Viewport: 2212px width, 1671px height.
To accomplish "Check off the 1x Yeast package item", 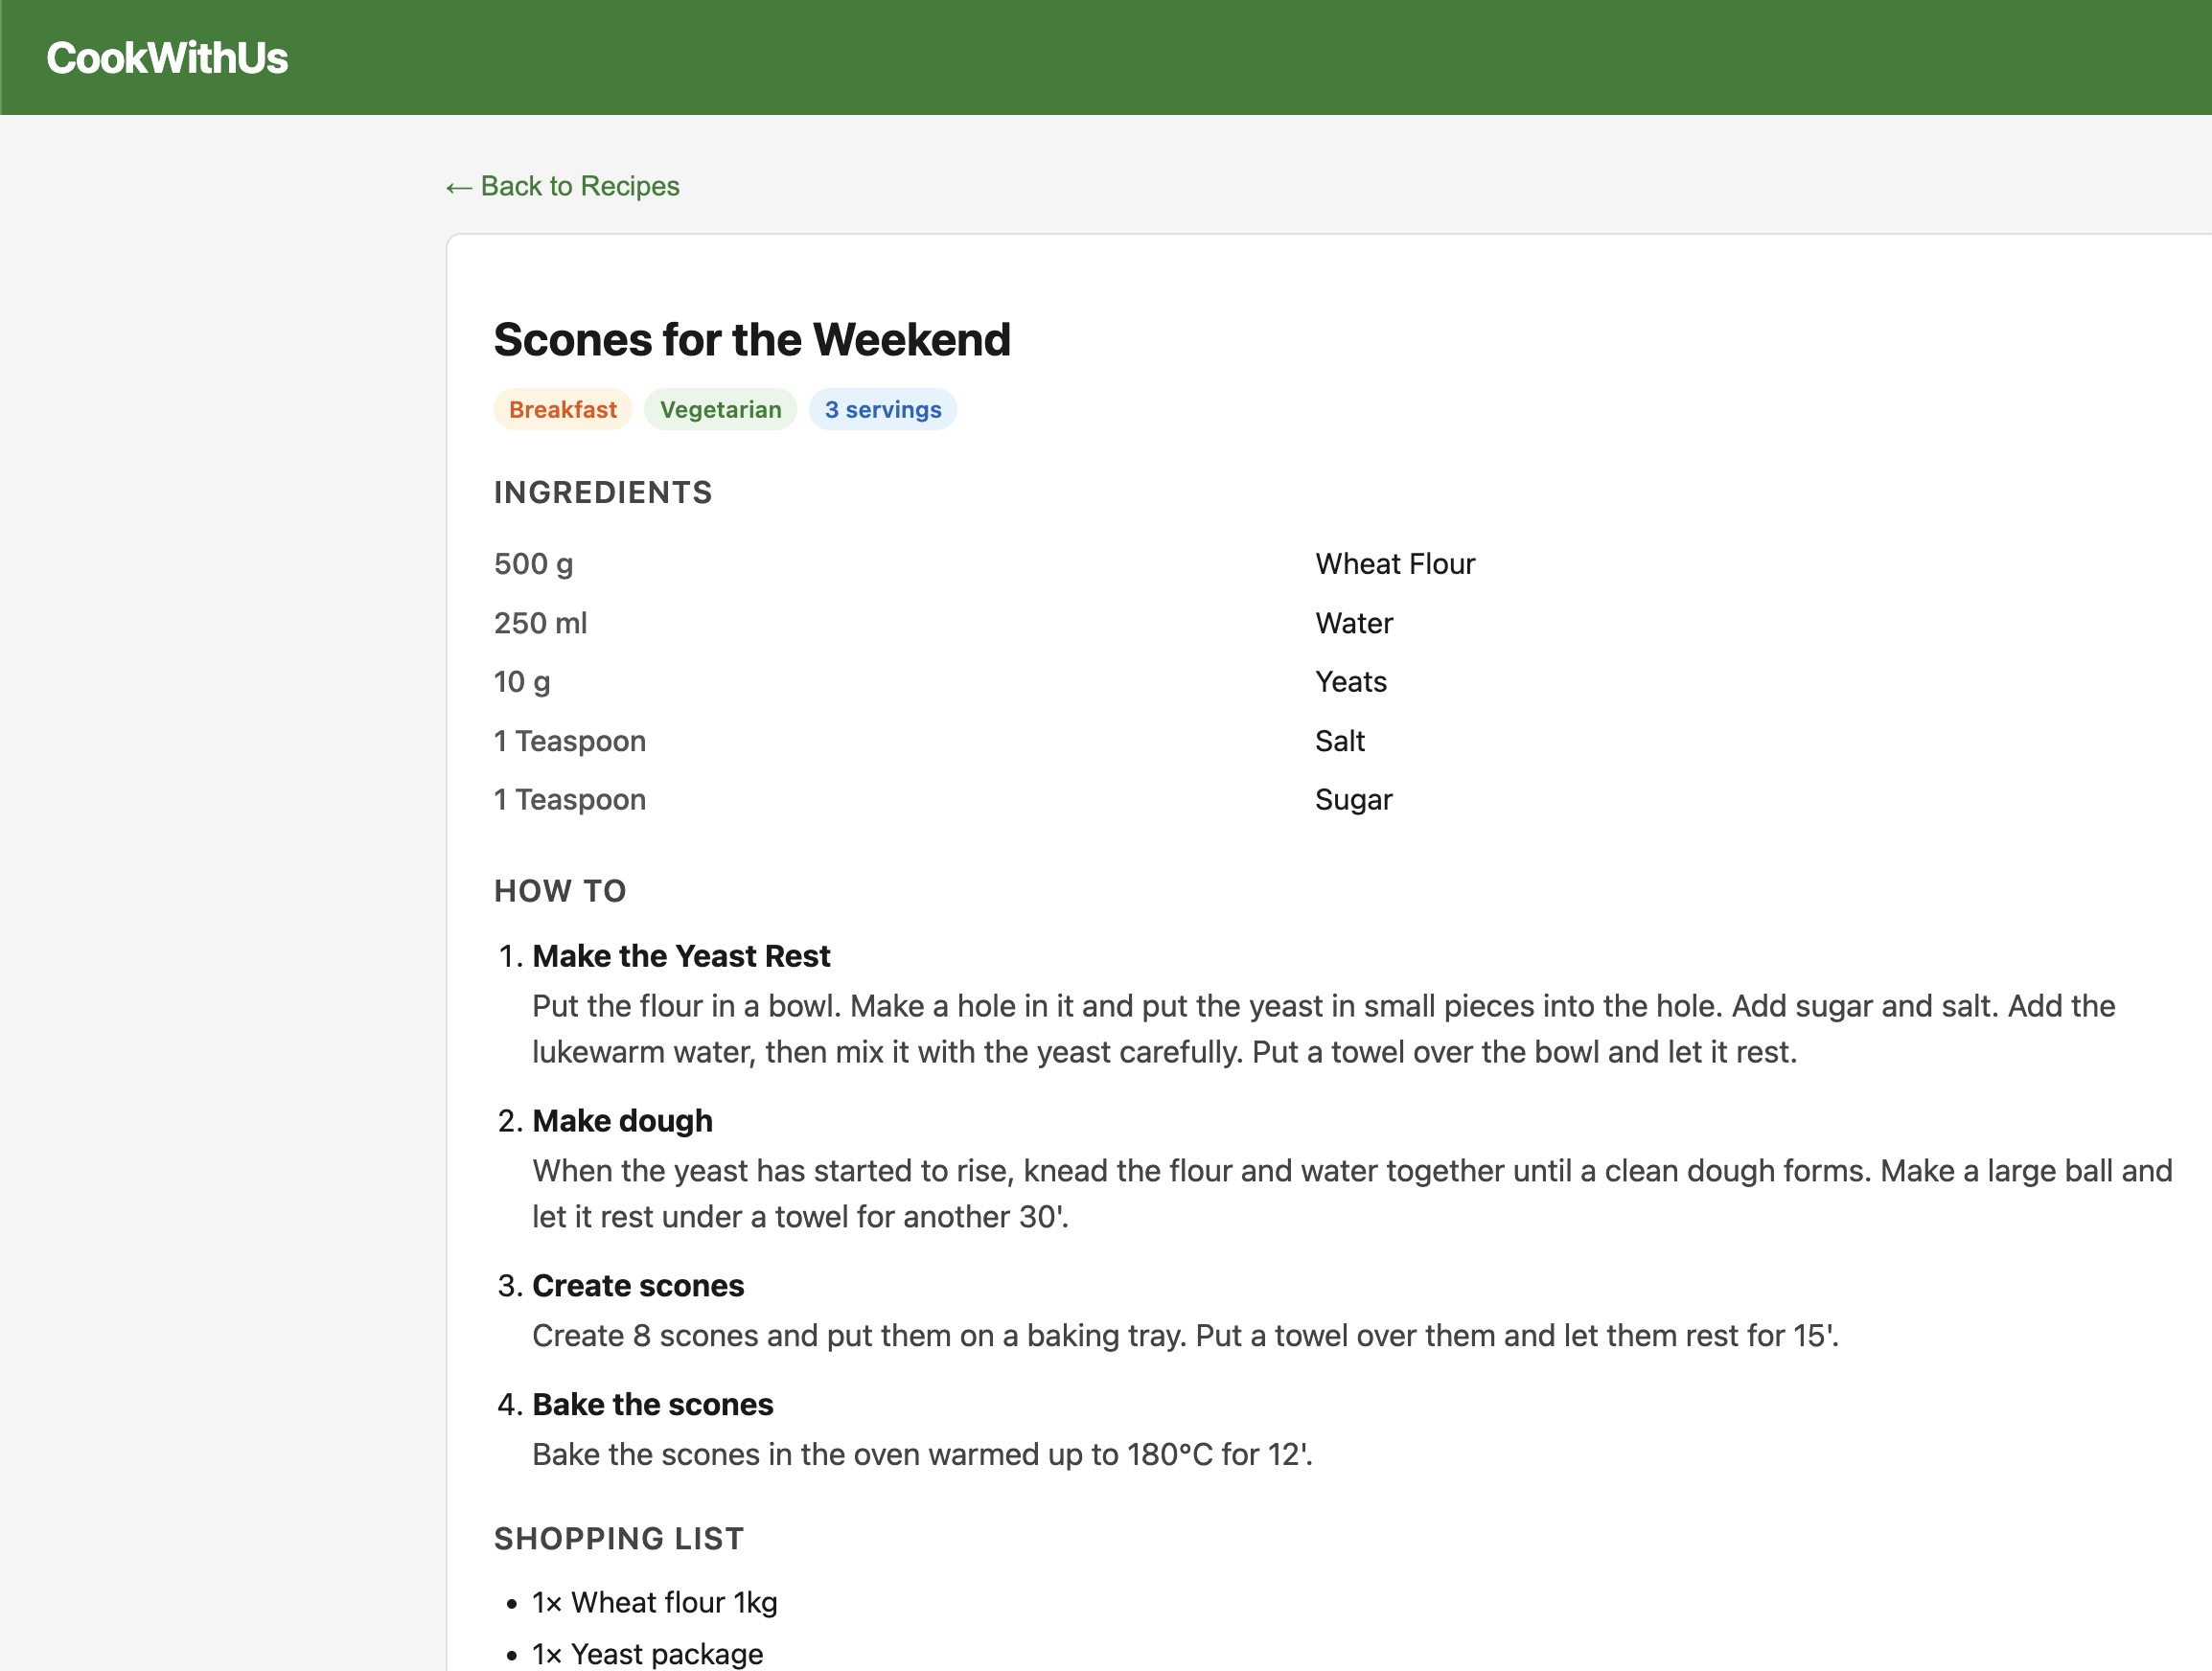I will (647, 1653).
